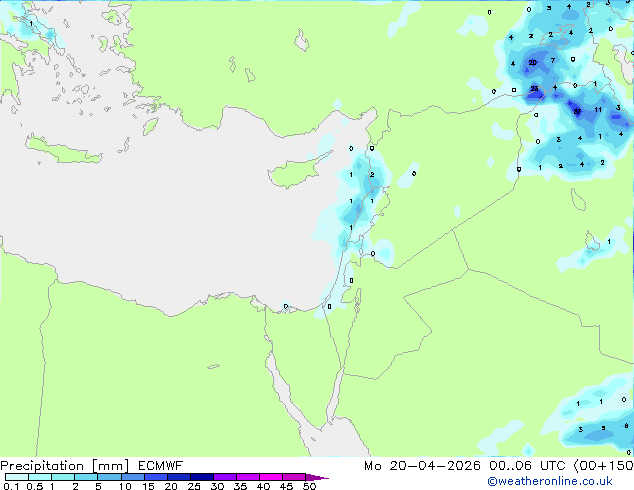
Task: Click the legend label '0.5'
Action: pyautogui.click(x=34, y=486)
